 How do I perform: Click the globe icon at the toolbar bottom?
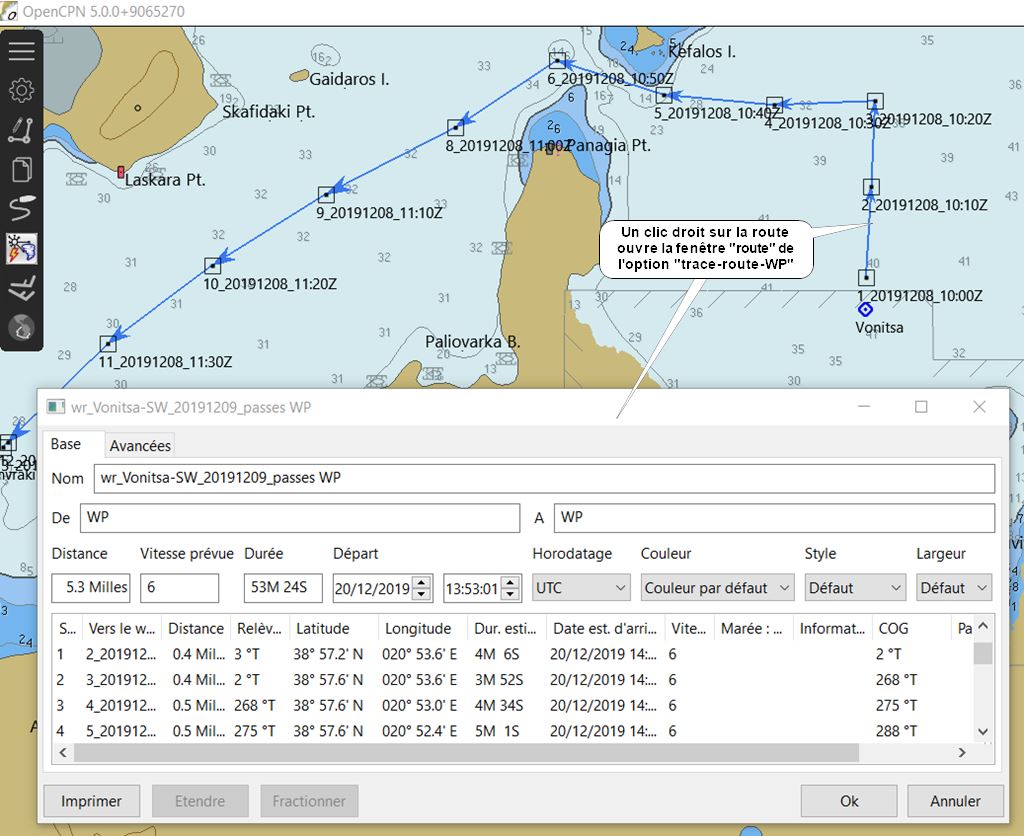[x=22, y=326]
